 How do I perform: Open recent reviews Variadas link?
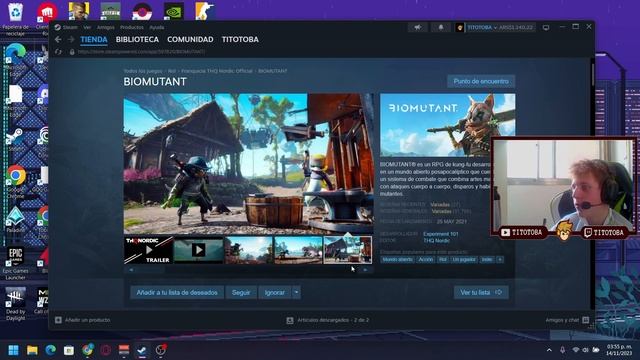tap(440, 204)
